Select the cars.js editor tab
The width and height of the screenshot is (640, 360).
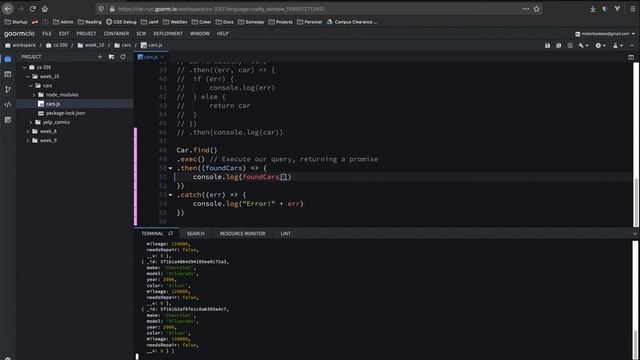[x=151, y=57]
